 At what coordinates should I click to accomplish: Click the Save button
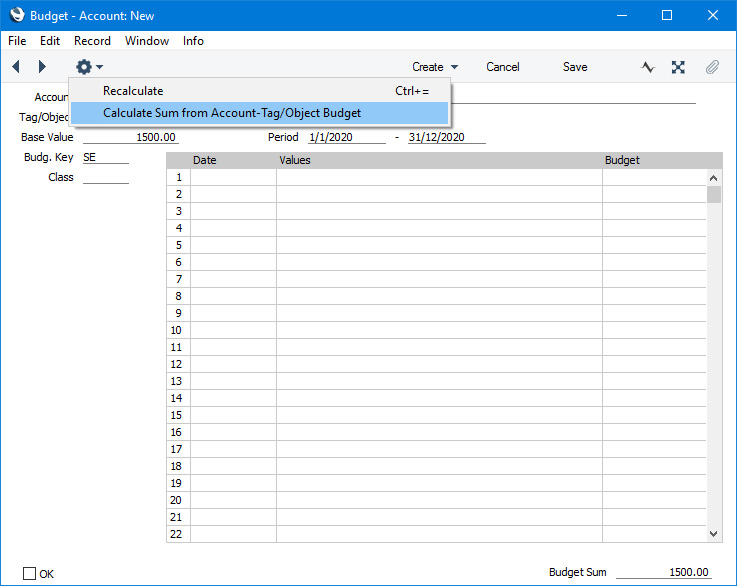pyautogui.click(x=575, y=67)
